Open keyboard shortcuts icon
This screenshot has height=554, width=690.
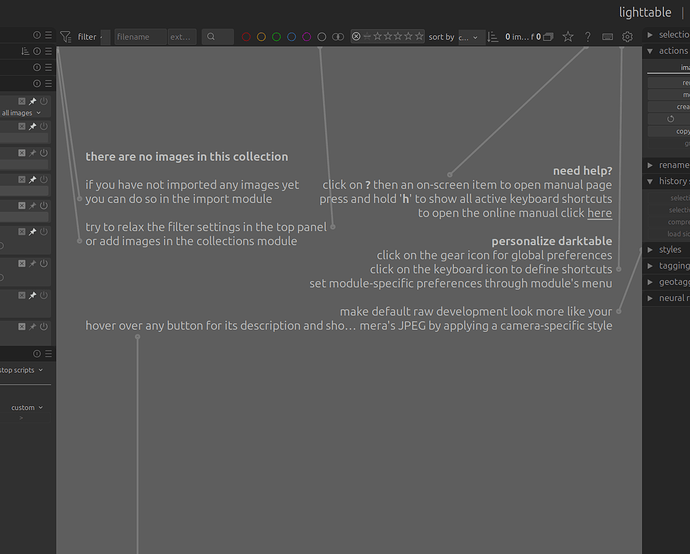point(607,37)
